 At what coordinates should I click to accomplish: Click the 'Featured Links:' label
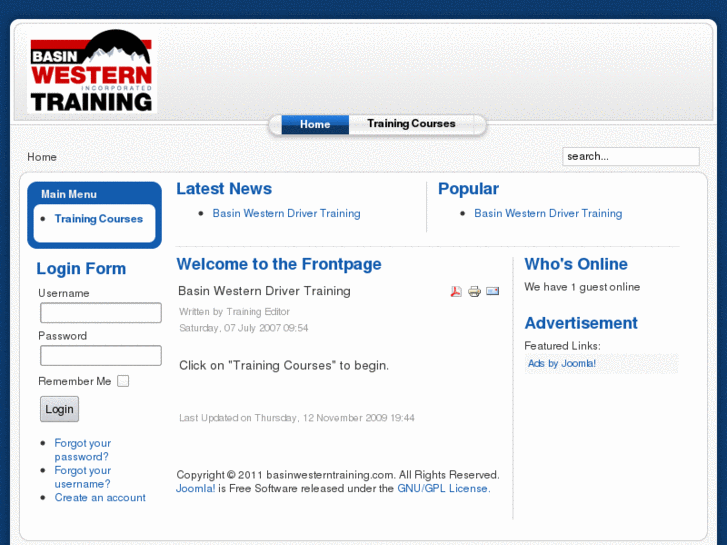562,346
